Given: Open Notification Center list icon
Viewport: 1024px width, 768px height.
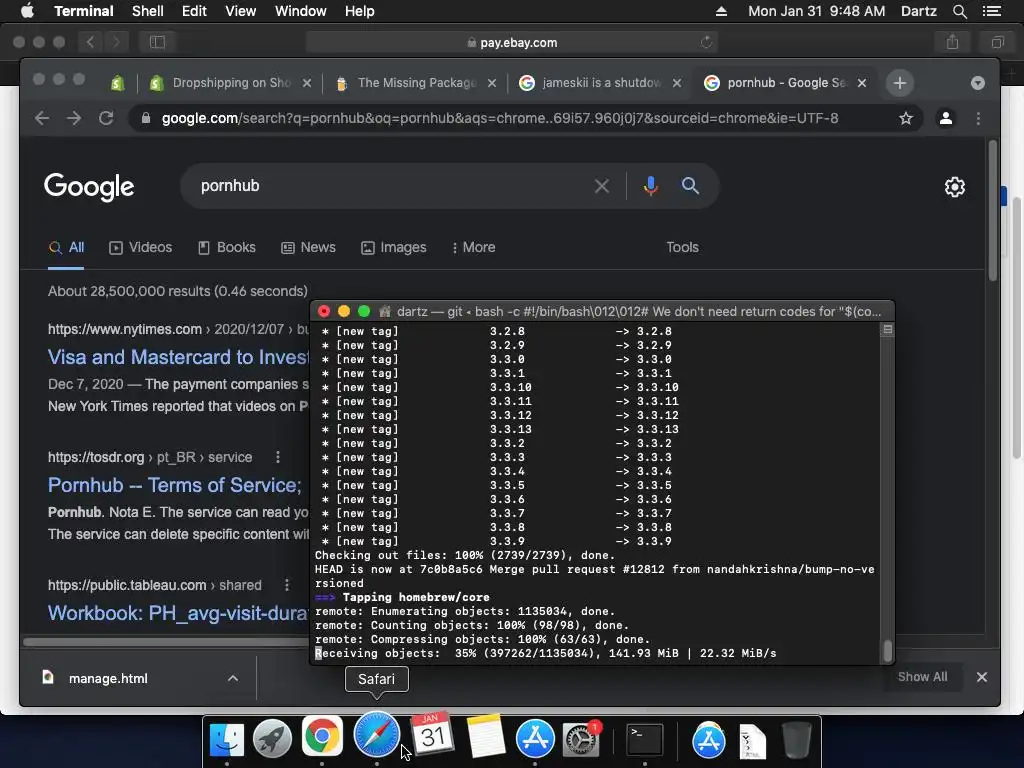Looking at the screenshot, I should 991,11.
